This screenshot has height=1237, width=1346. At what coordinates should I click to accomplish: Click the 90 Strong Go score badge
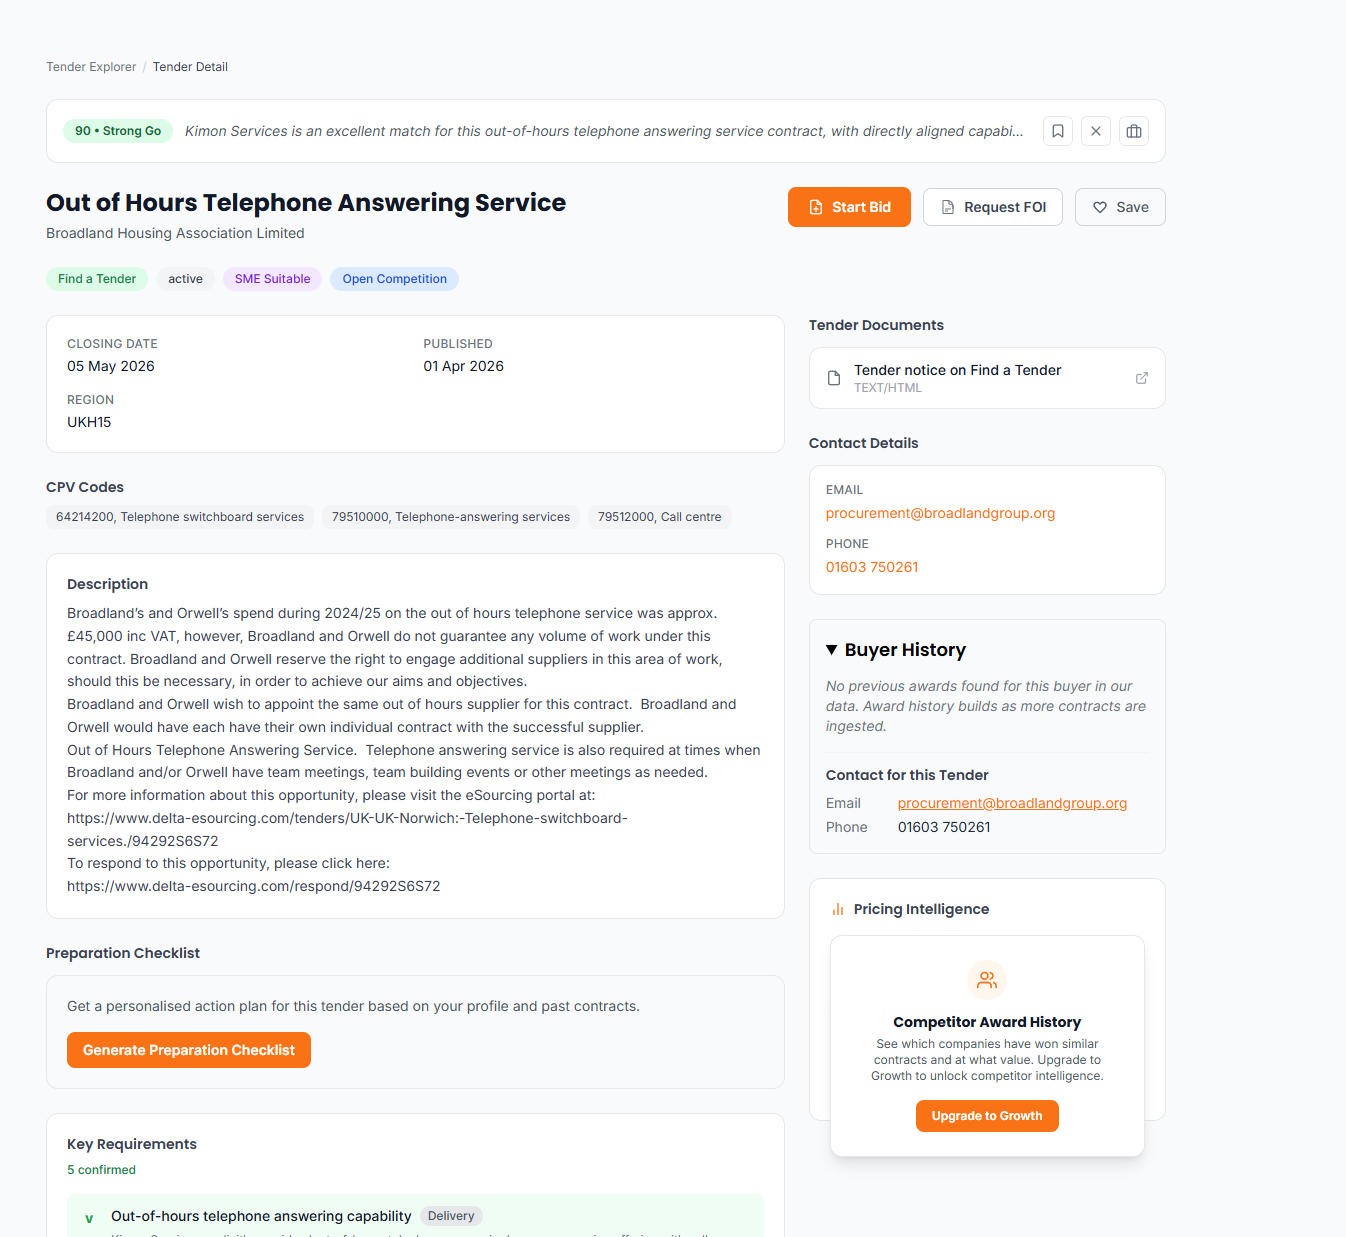[118, 131]
